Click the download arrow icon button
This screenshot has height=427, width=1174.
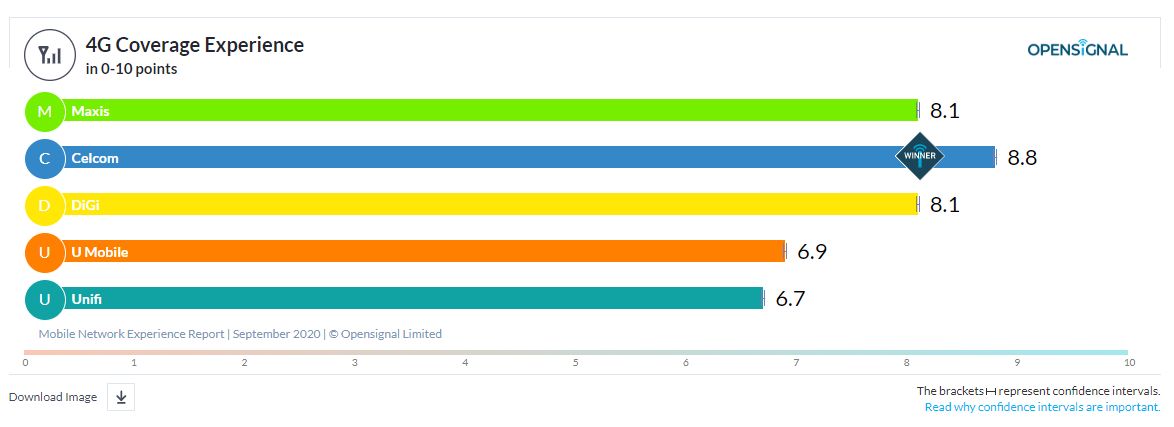(x=121, y=398)
